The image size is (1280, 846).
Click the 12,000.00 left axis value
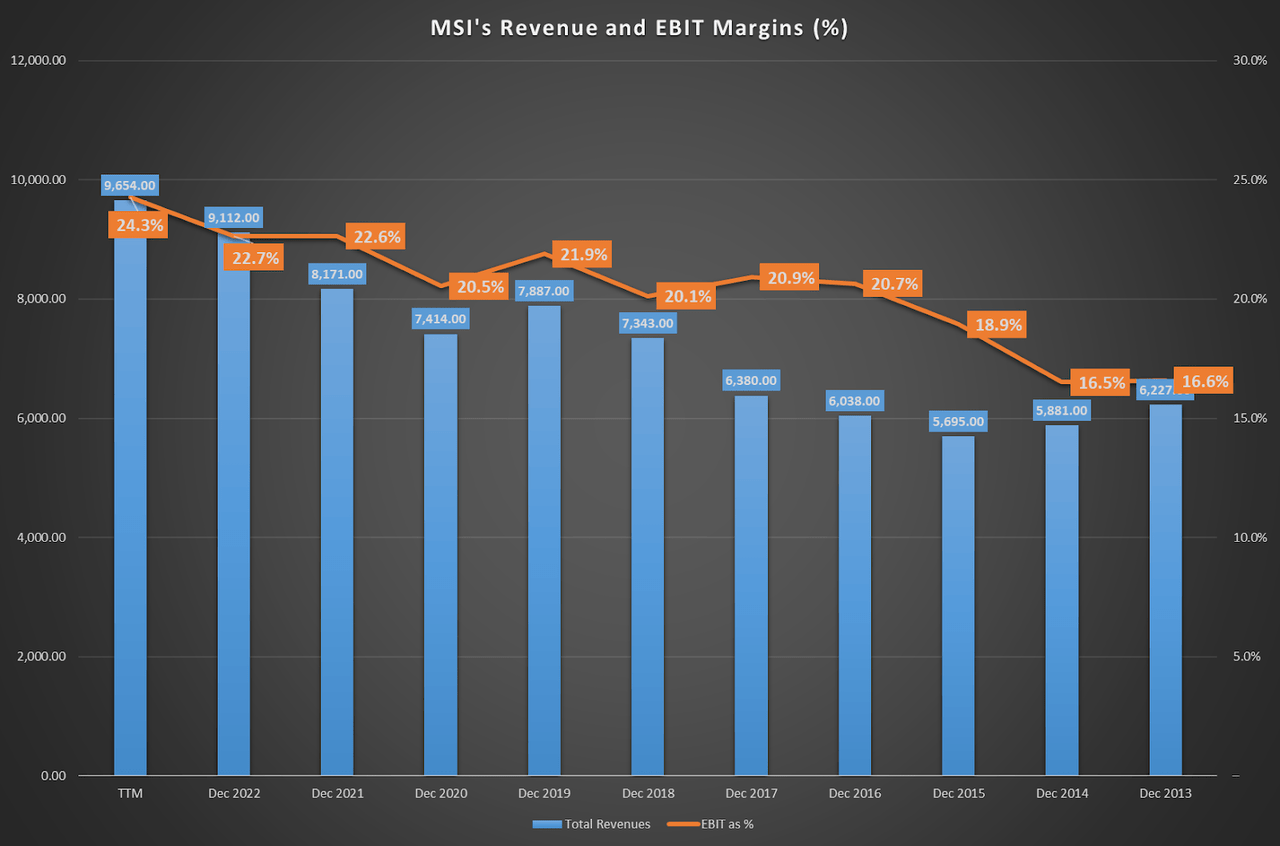click(x=38, y=61)
